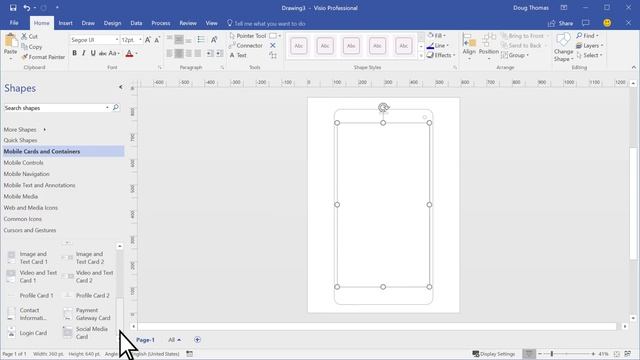Click the zoom slider handle
This screenshot has width=640, height=360.
[552, 354]
